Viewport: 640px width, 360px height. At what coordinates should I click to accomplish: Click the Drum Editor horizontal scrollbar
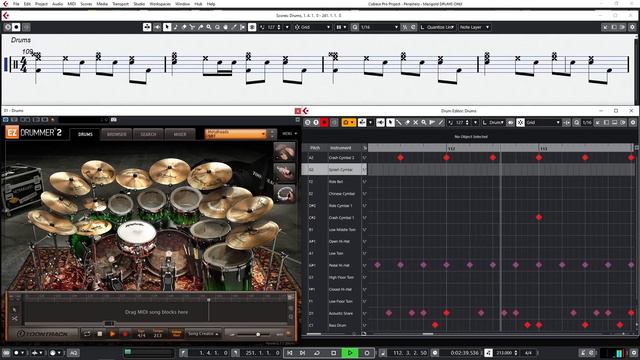click(428, 334)
